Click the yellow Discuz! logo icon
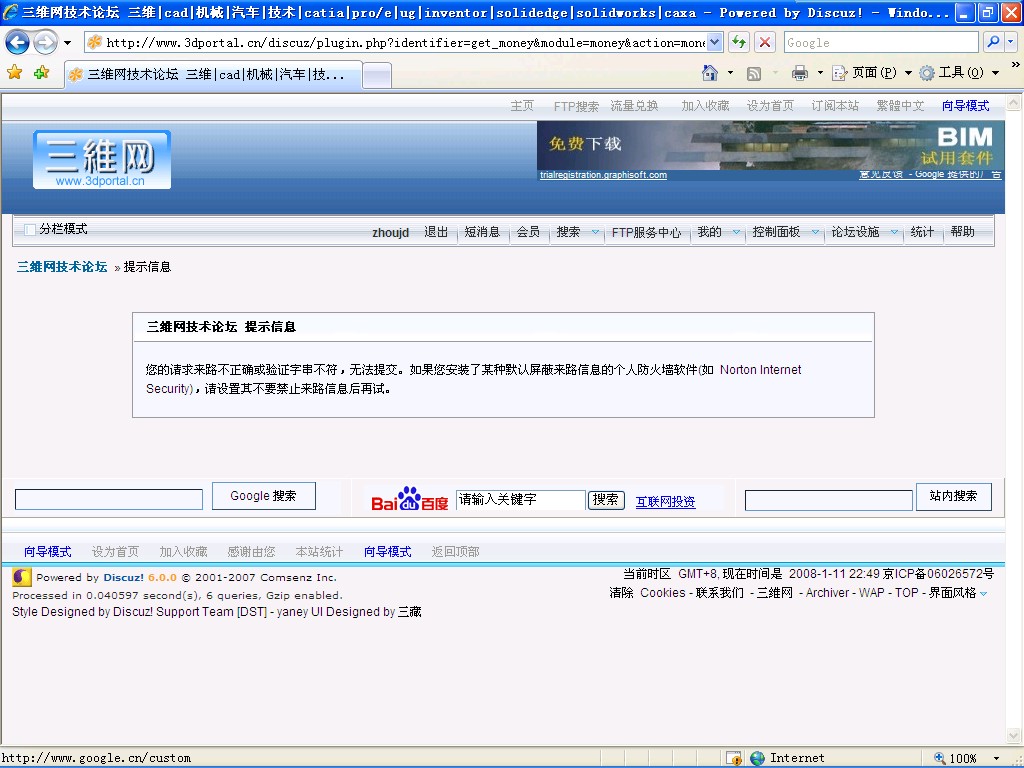The width and height of the screenshot is (1024, 768). point(21,577)
